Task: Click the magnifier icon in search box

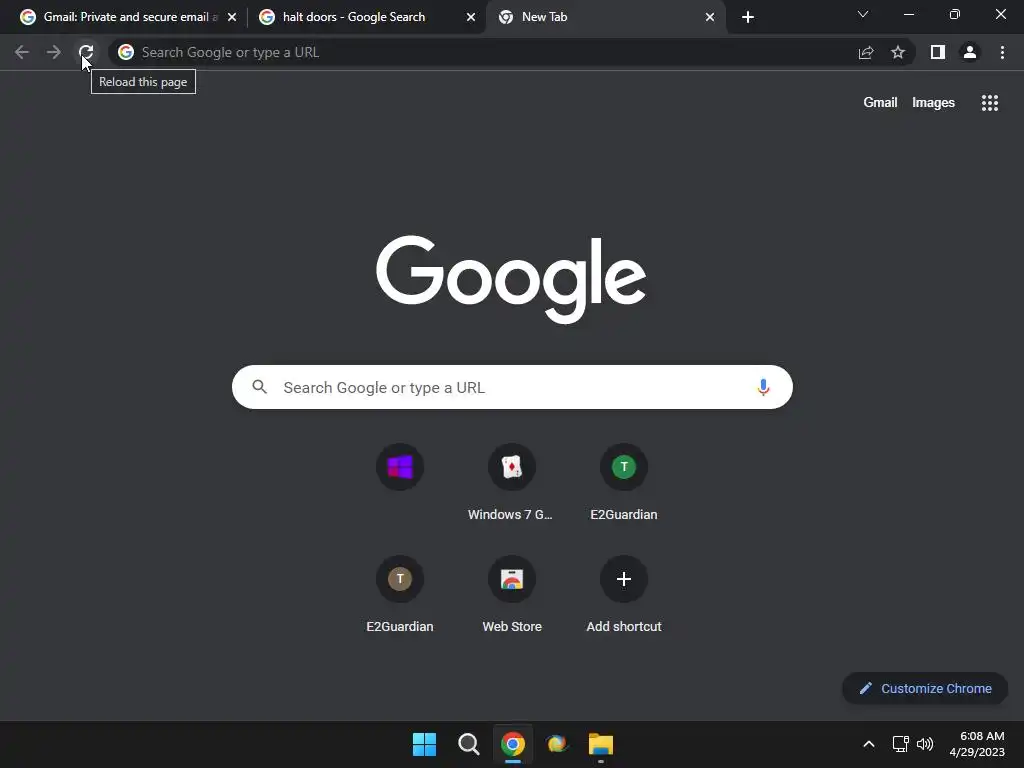Action: [x=259, y=387]
